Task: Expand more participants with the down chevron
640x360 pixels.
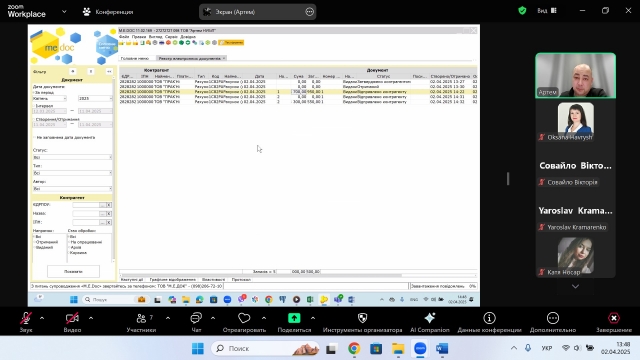Action: (575, 287)
